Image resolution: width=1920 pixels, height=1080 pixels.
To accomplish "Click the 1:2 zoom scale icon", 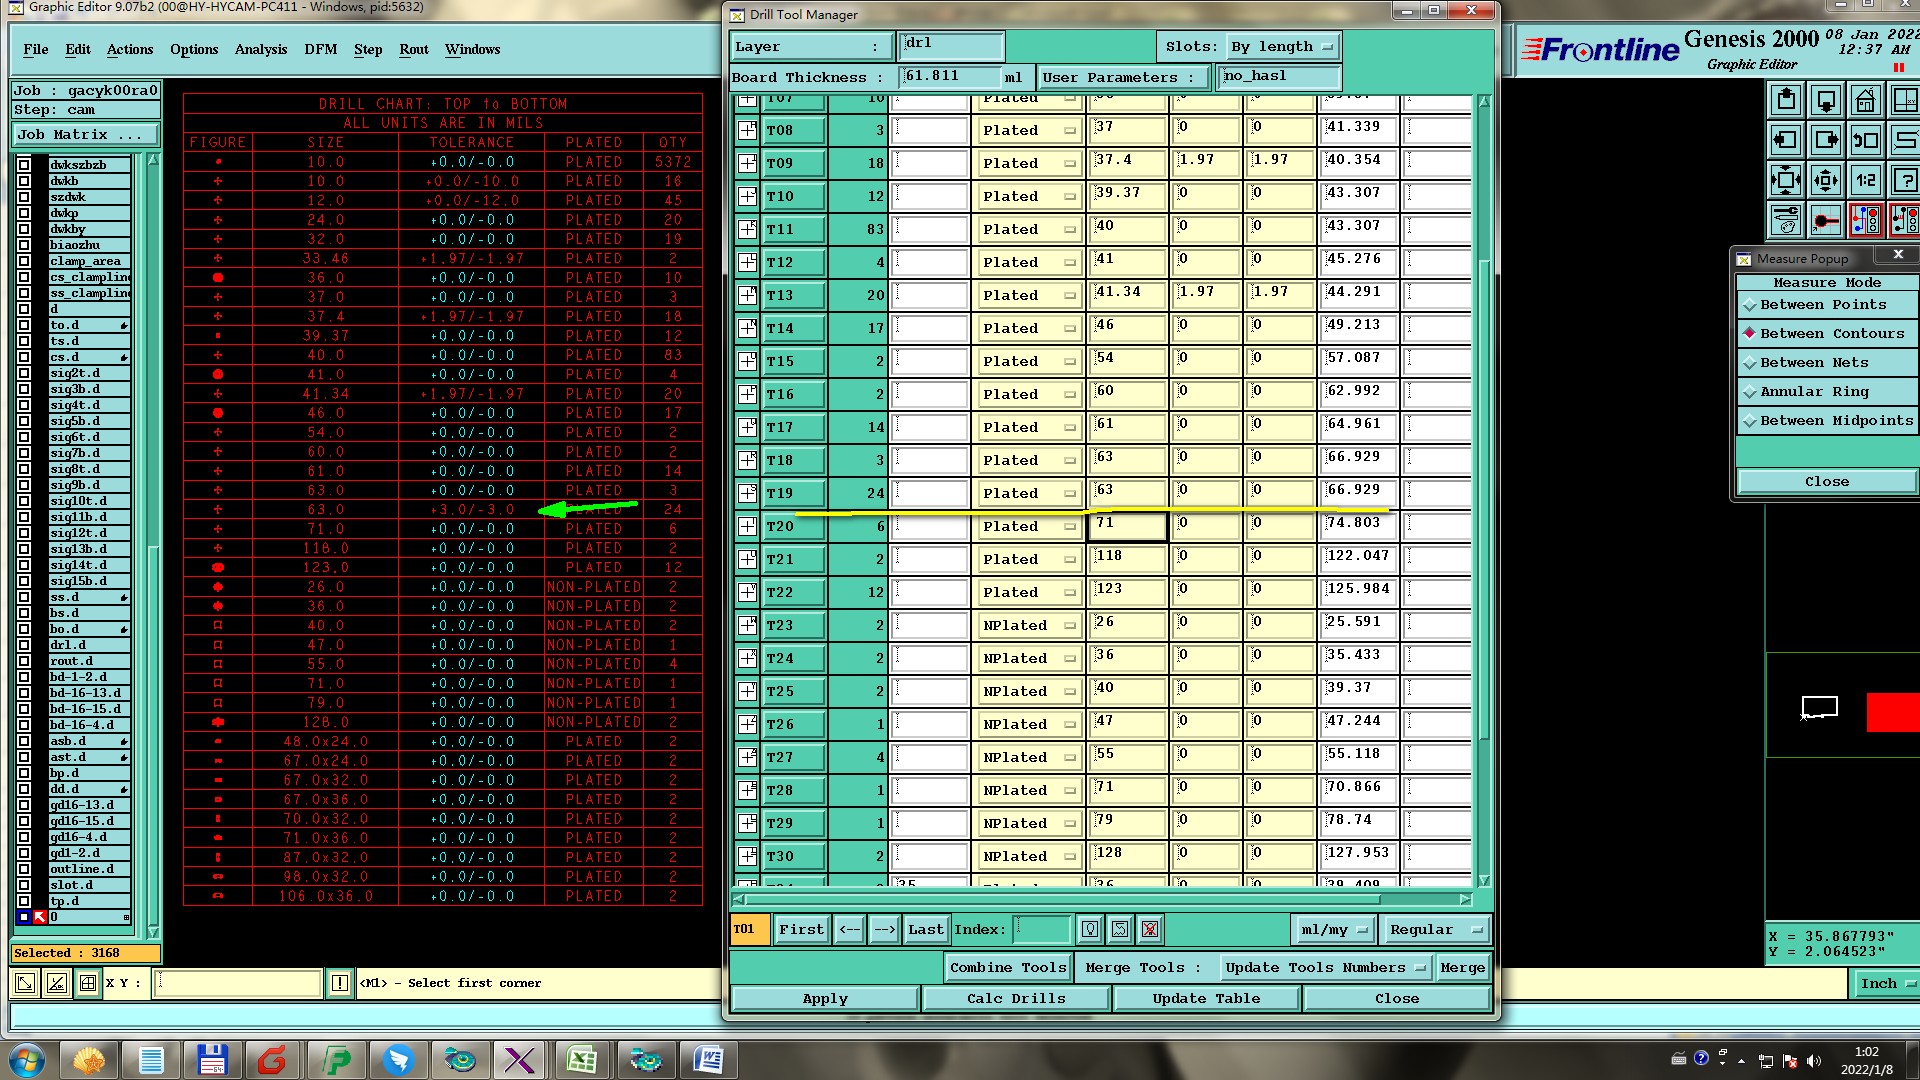I will 1865,180.
